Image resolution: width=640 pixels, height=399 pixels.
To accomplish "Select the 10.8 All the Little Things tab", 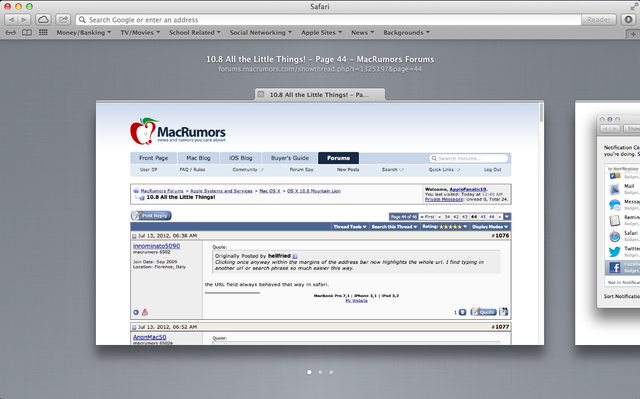I will pos(320,94).
